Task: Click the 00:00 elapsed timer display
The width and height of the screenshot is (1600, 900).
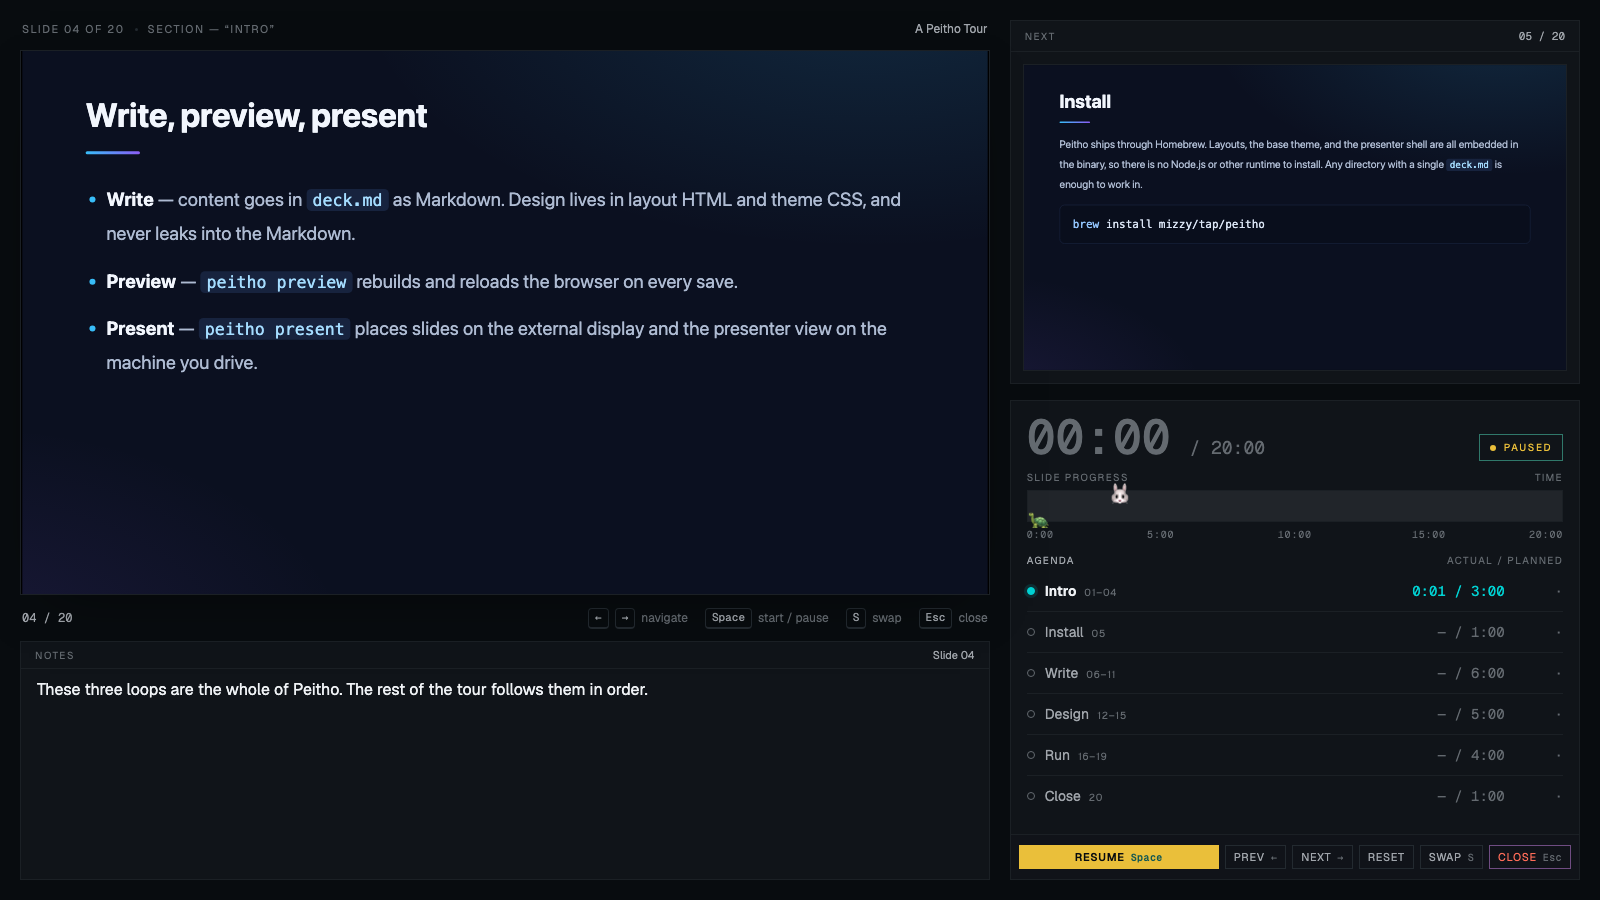Action: (x=1098, y=438)
